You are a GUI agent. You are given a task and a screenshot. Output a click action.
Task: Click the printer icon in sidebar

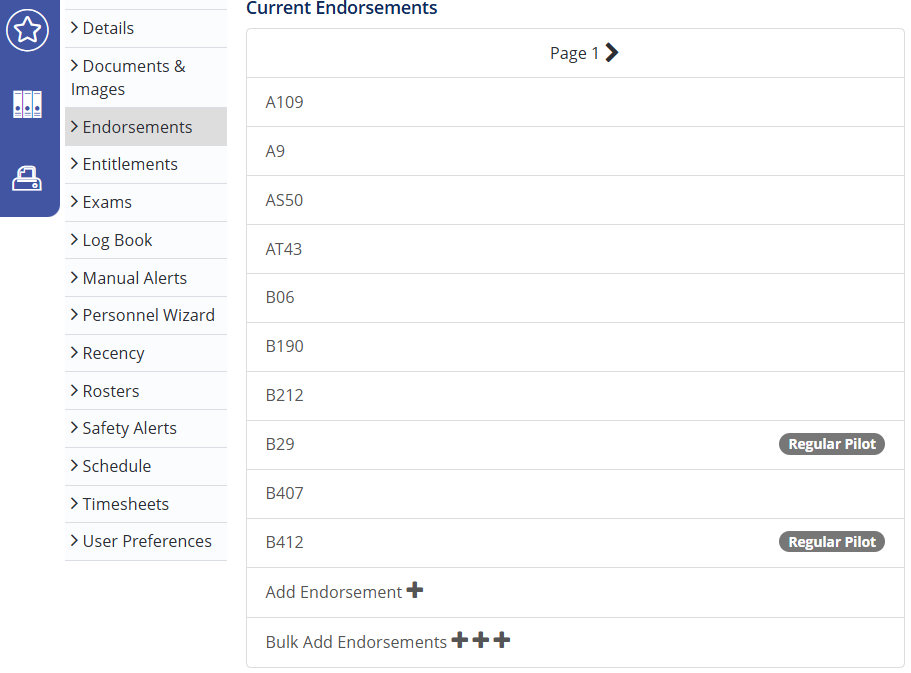pyautogui.click(x=27, y=178)
